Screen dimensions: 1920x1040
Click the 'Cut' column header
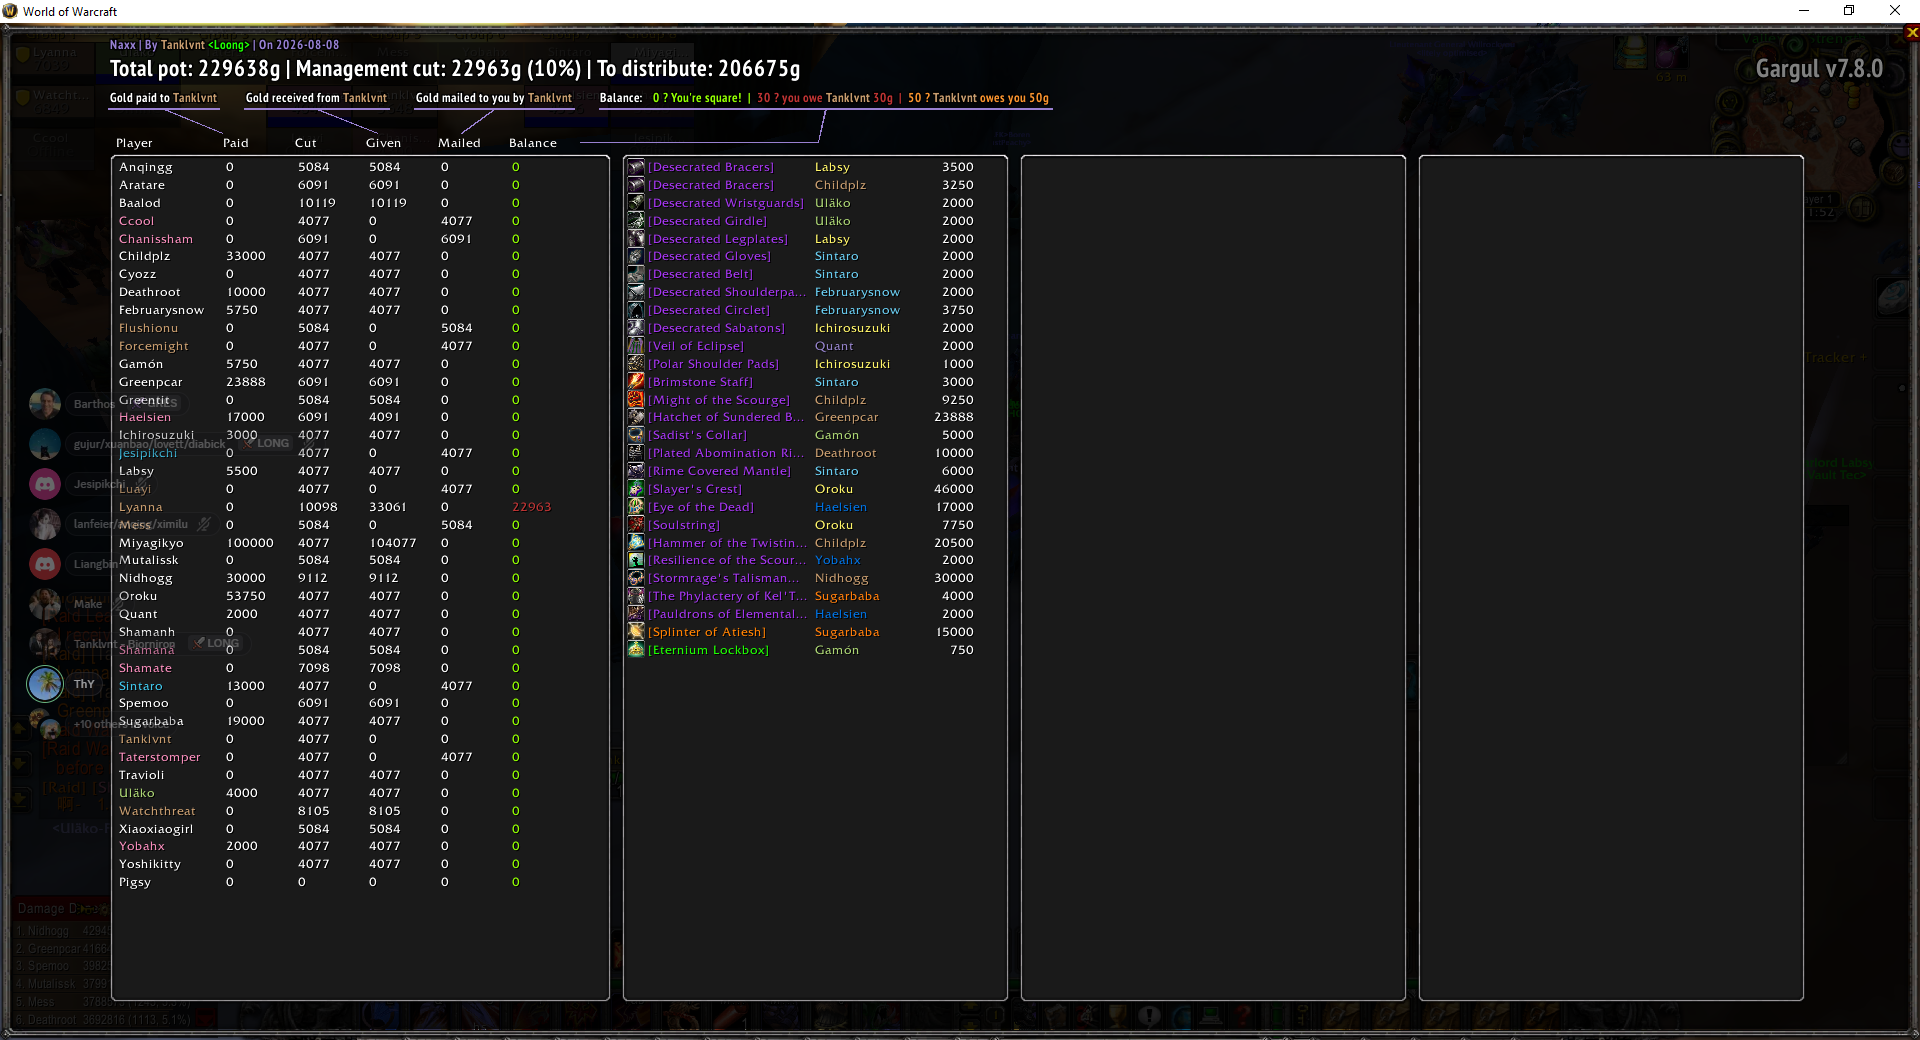(306, 143)
